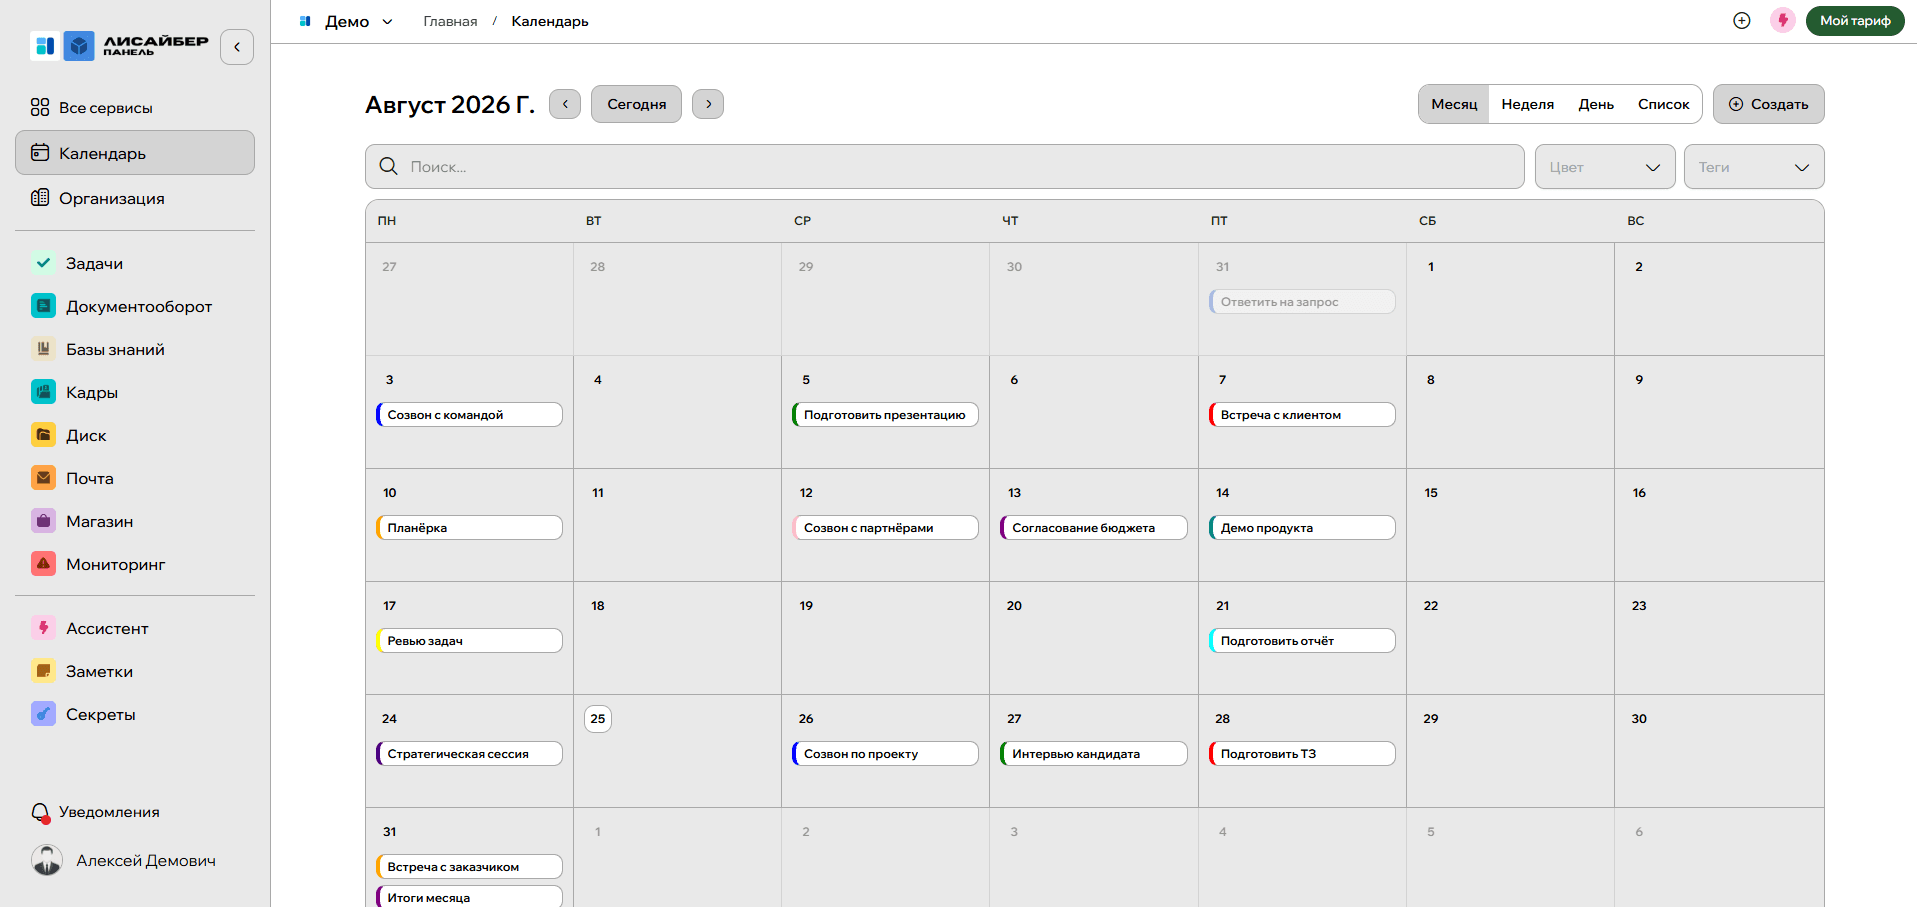Open event Демо продукта

pyautogui.click(x=1302, y=528)
